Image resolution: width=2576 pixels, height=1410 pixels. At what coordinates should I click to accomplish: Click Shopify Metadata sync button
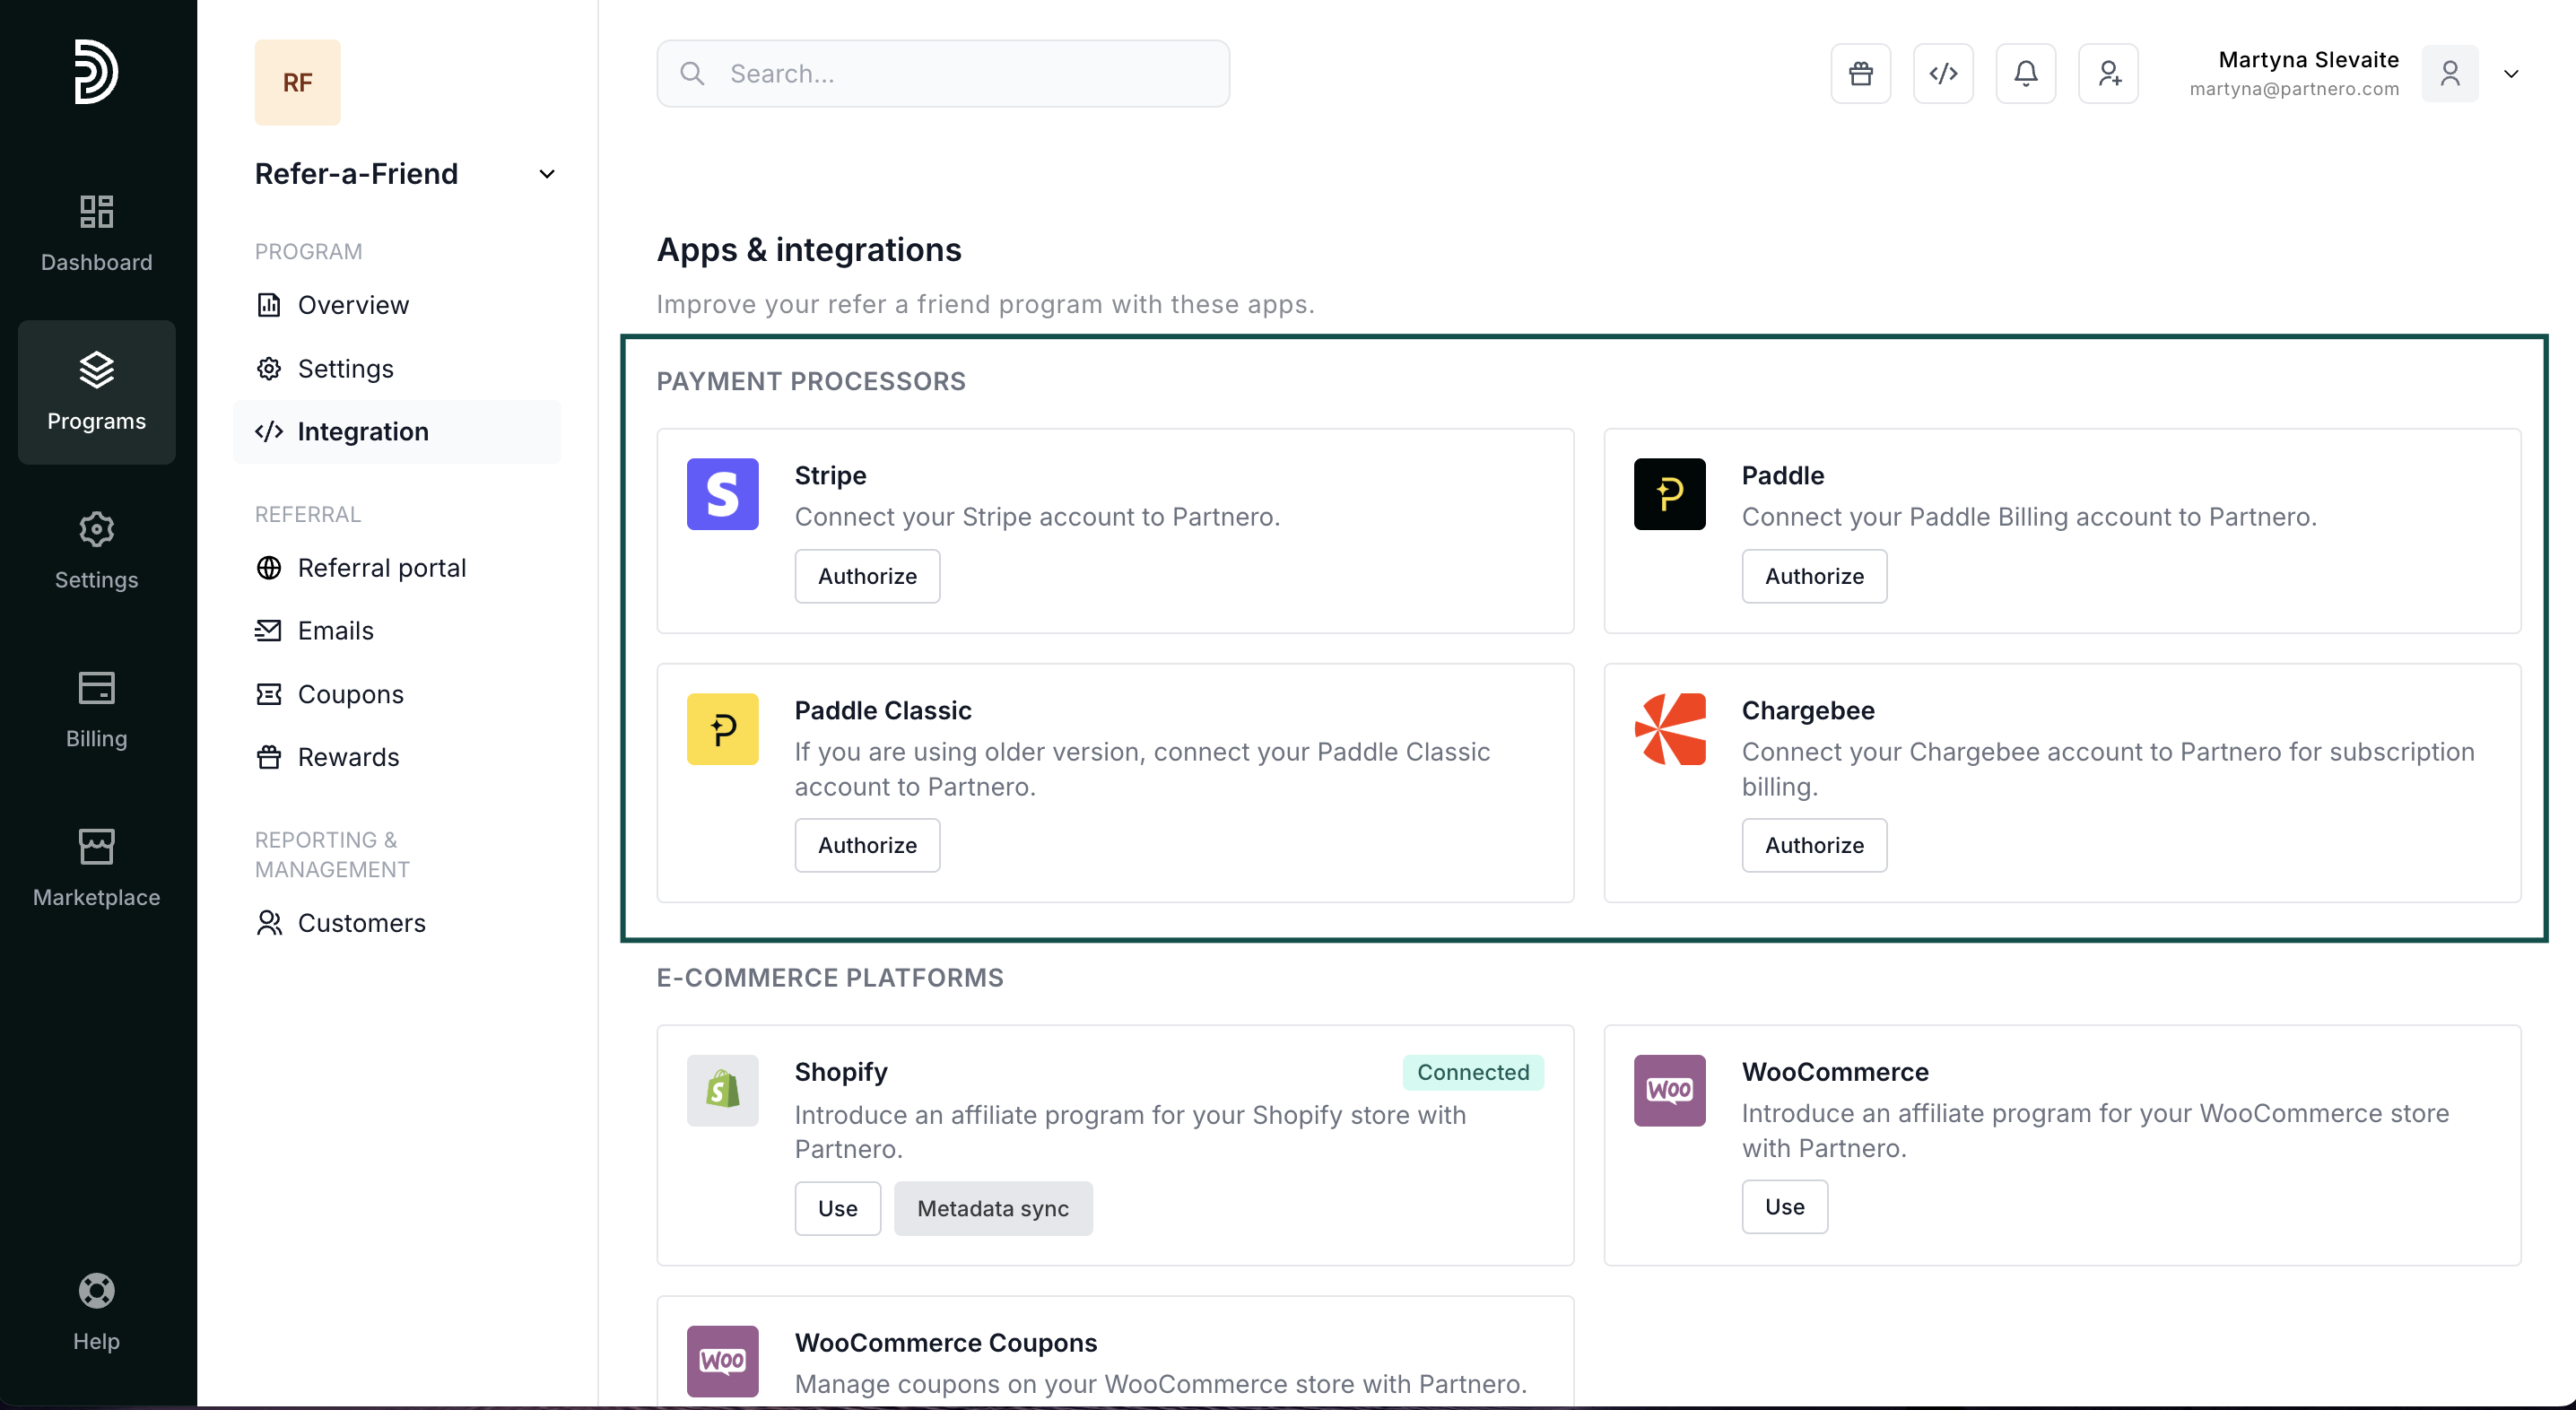992,1208
